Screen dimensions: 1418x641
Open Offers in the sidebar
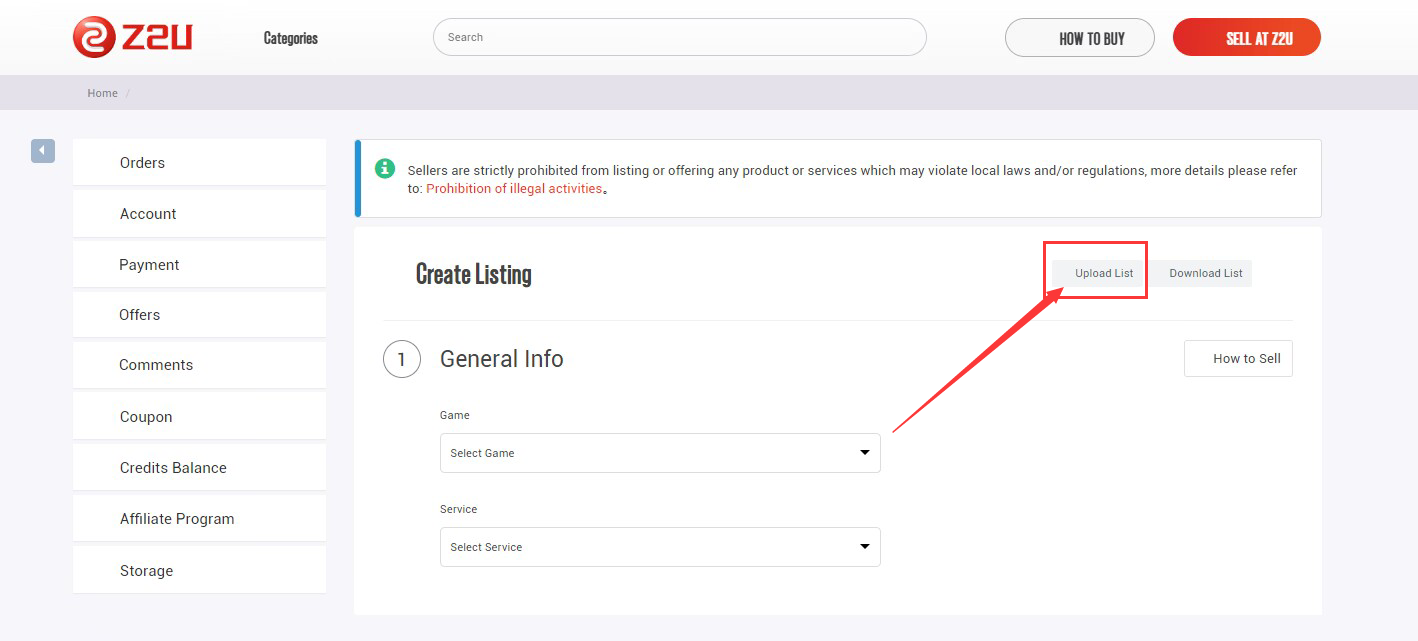(139, 315)
